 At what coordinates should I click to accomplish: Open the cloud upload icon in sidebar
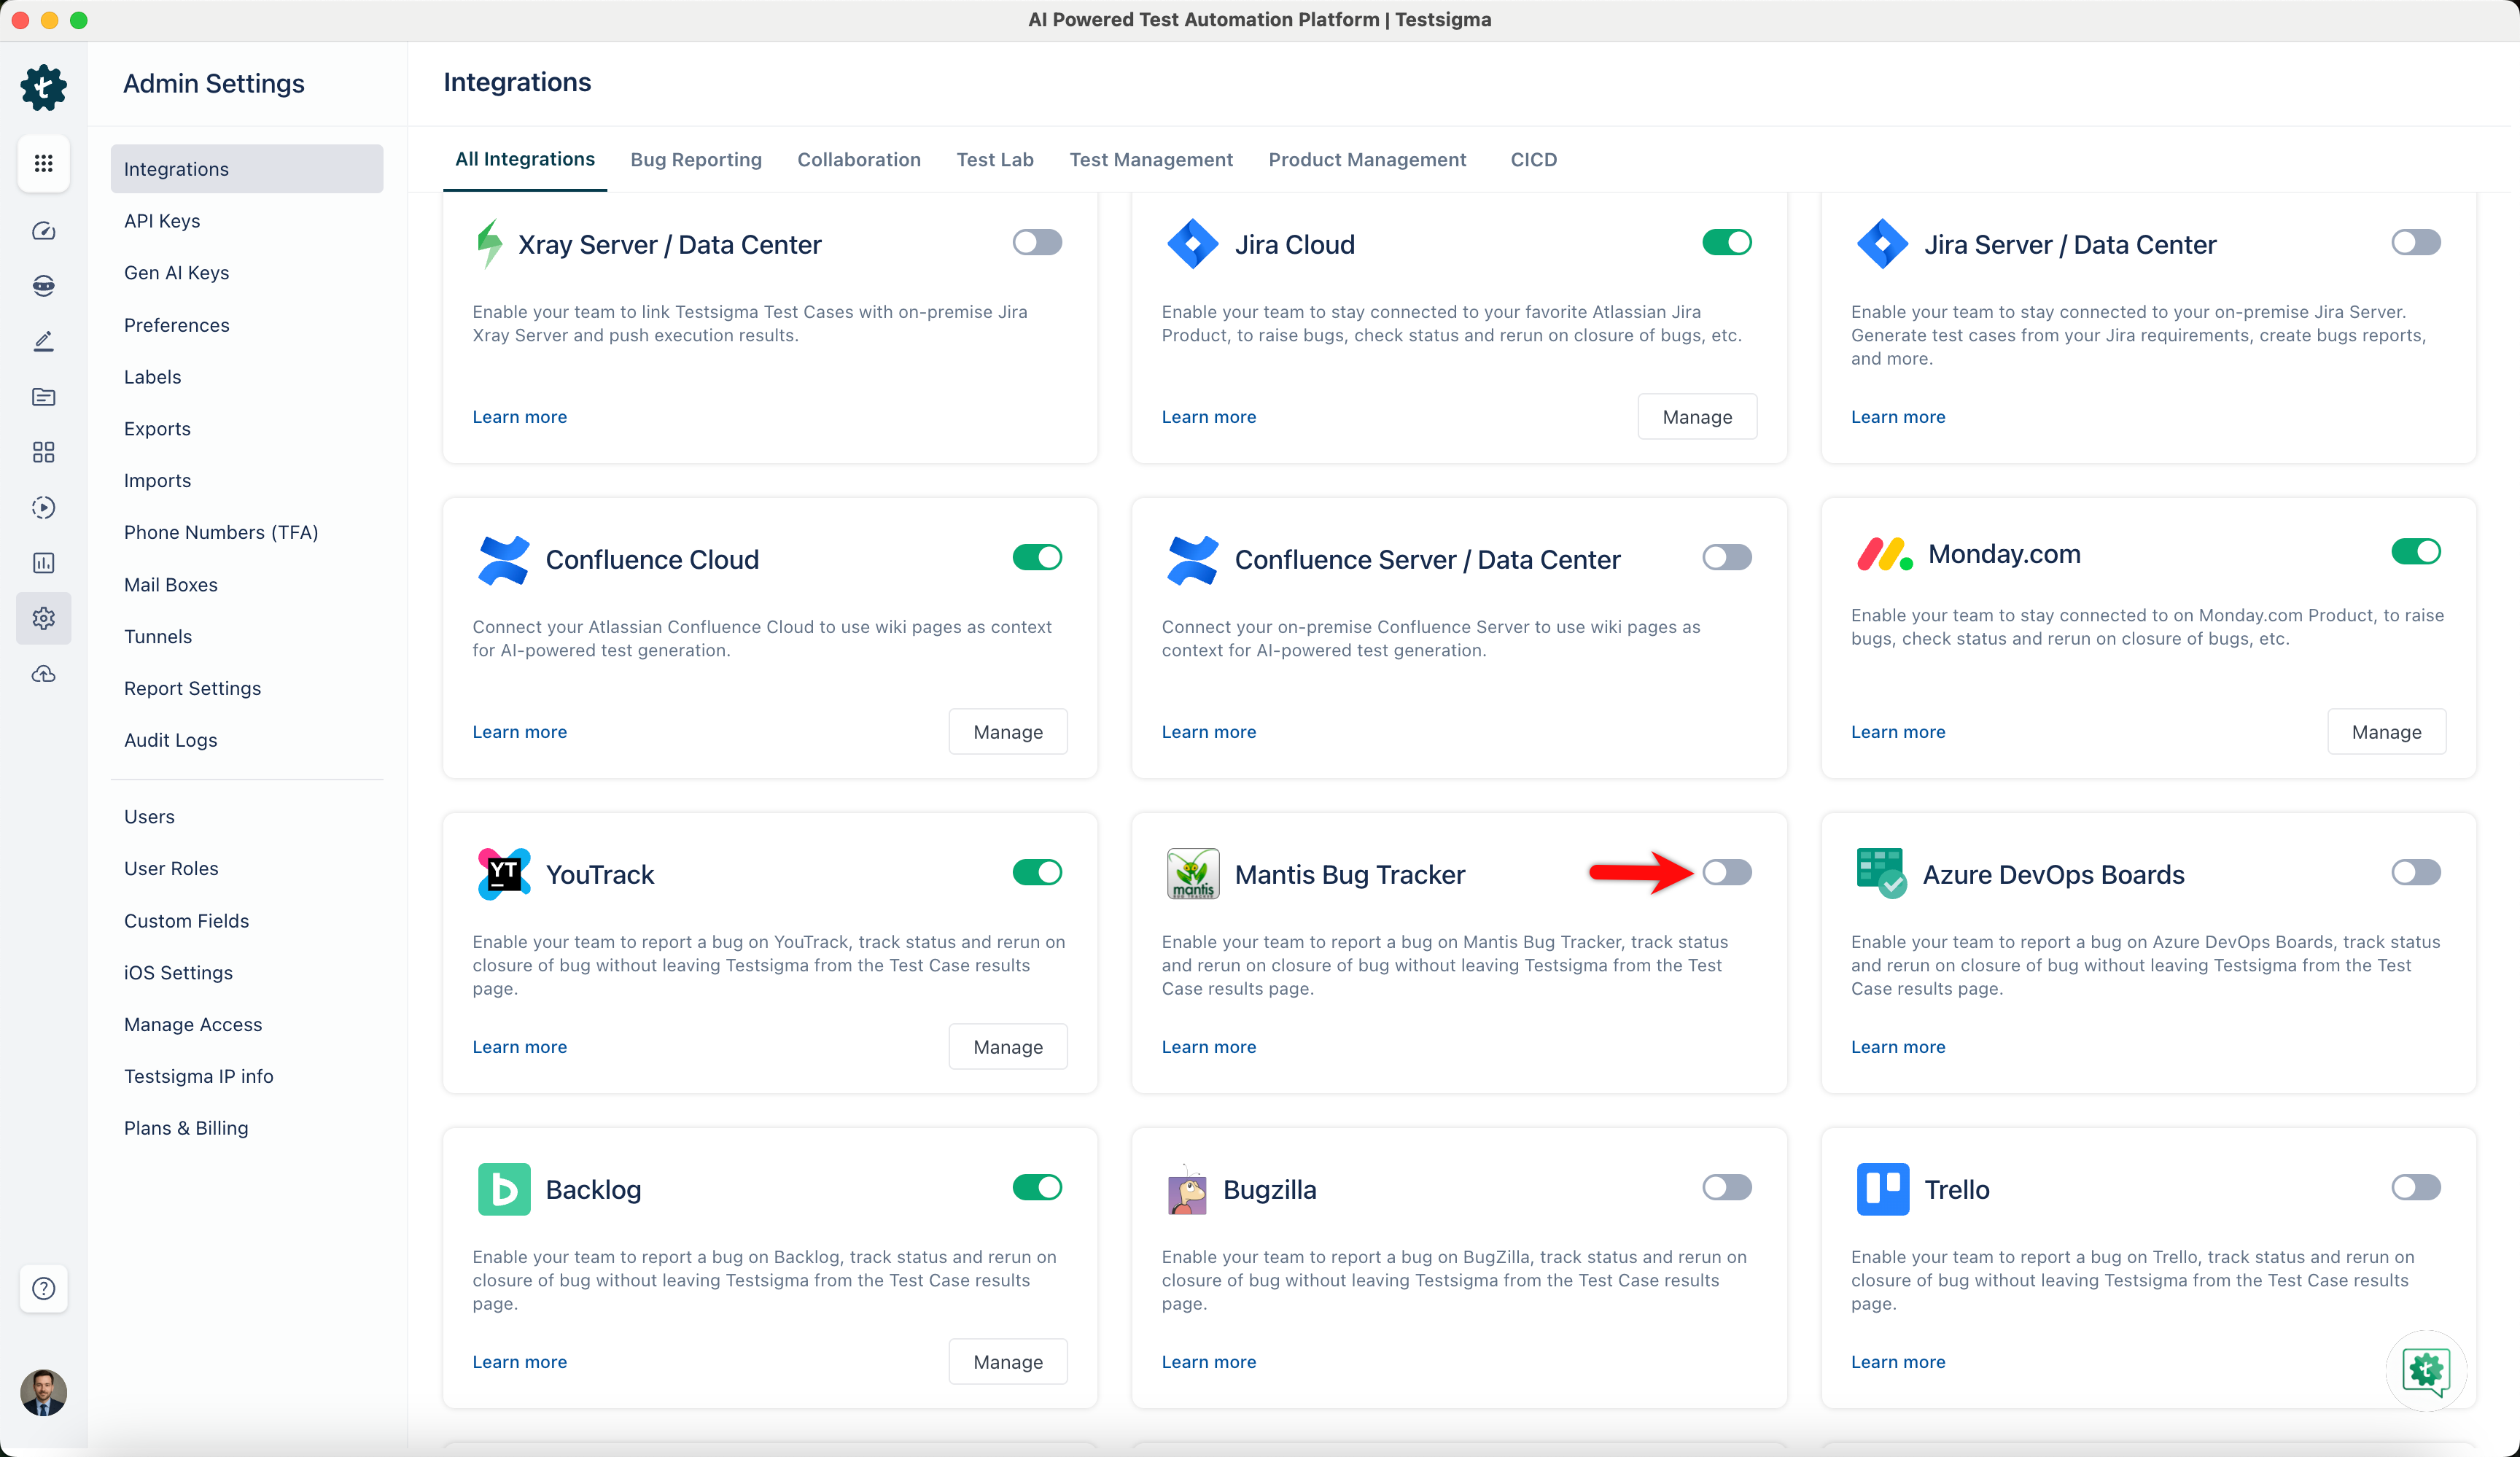coord(43,674)
